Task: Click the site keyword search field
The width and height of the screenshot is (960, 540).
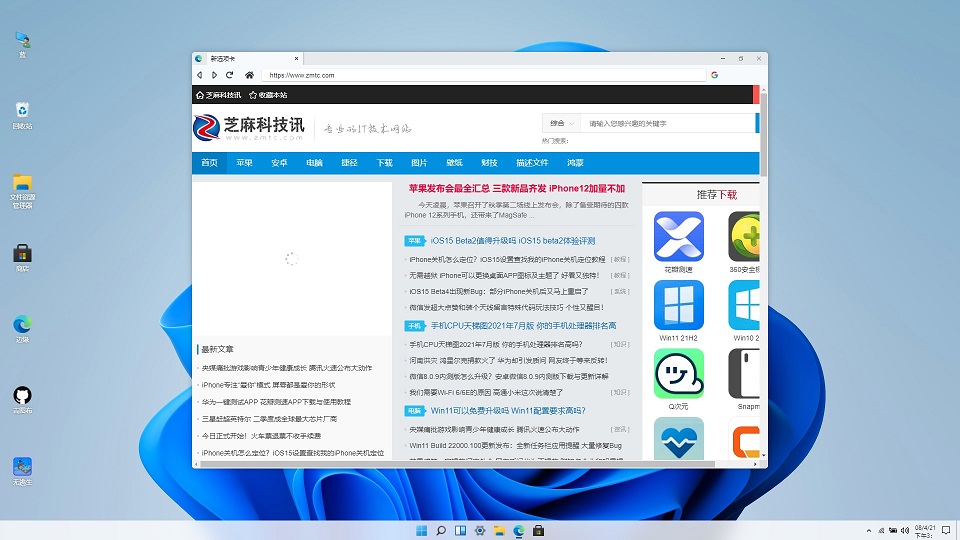Action: point(667,123)
